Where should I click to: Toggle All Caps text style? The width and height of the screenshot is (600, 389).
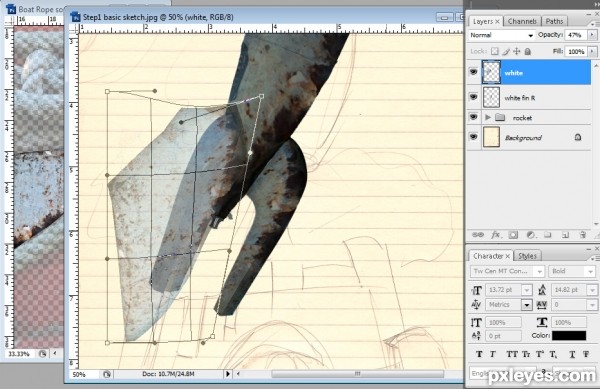click(x=512, y=354)
